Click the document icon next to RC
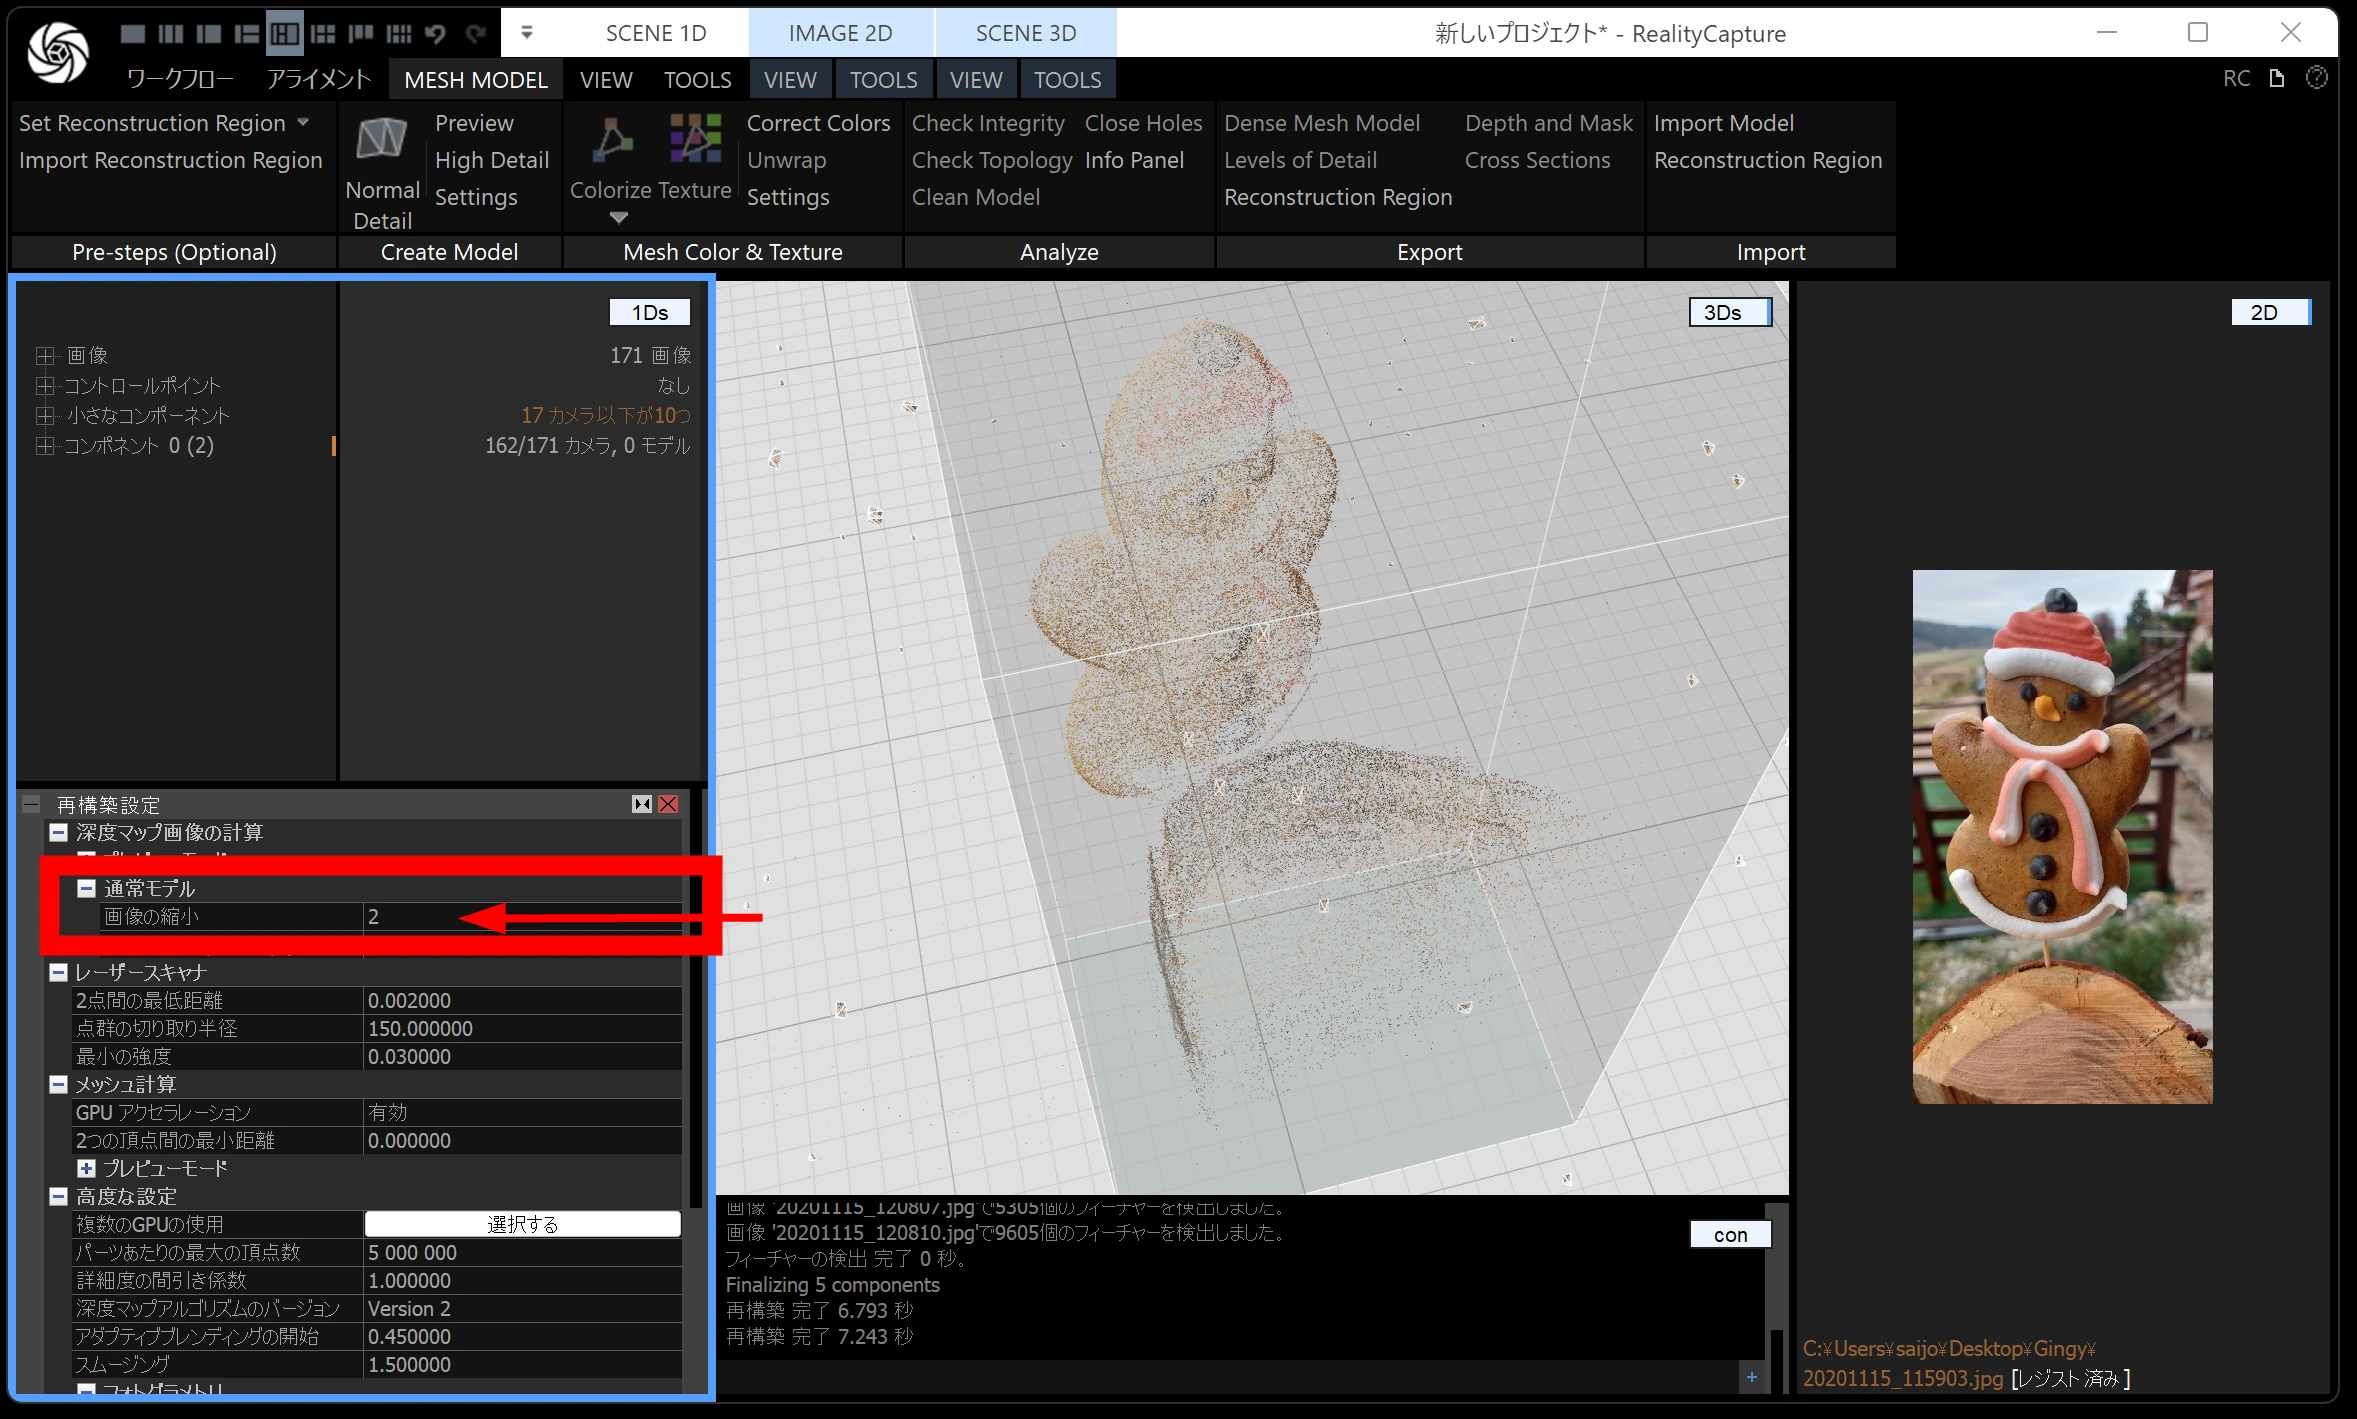 point(2277,78)
